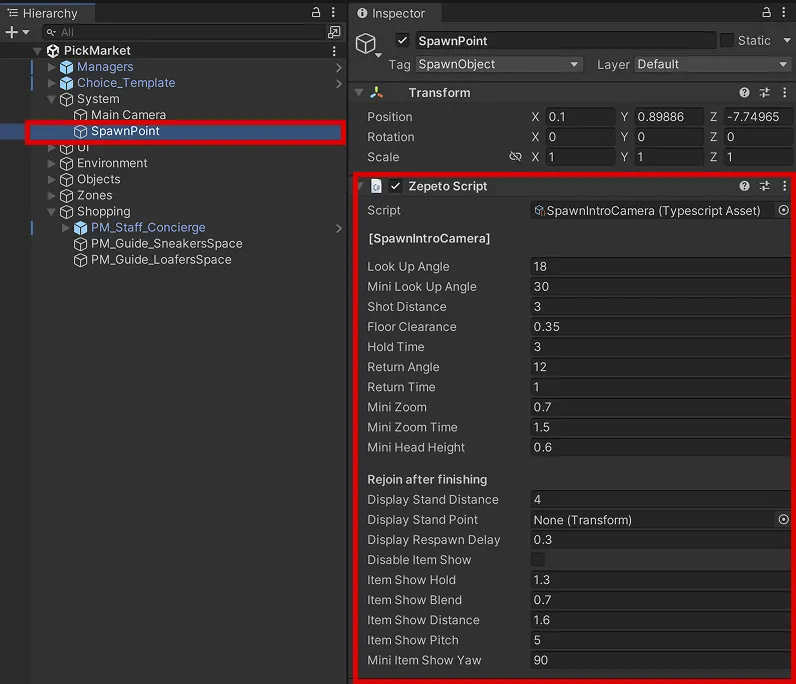Open Transform presets icon

click(764, 92)
